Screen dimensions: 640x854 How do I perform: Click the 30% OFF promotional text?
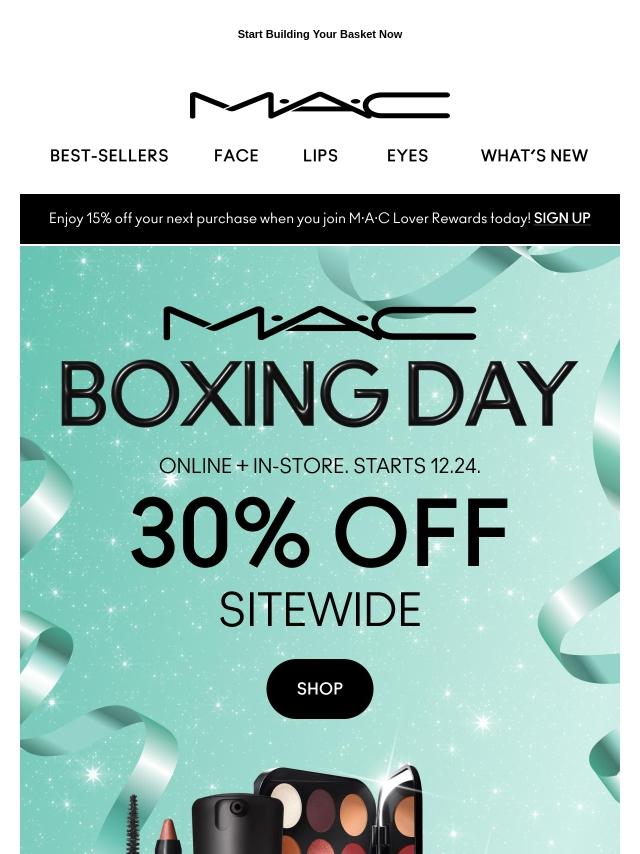pos(319,532)
